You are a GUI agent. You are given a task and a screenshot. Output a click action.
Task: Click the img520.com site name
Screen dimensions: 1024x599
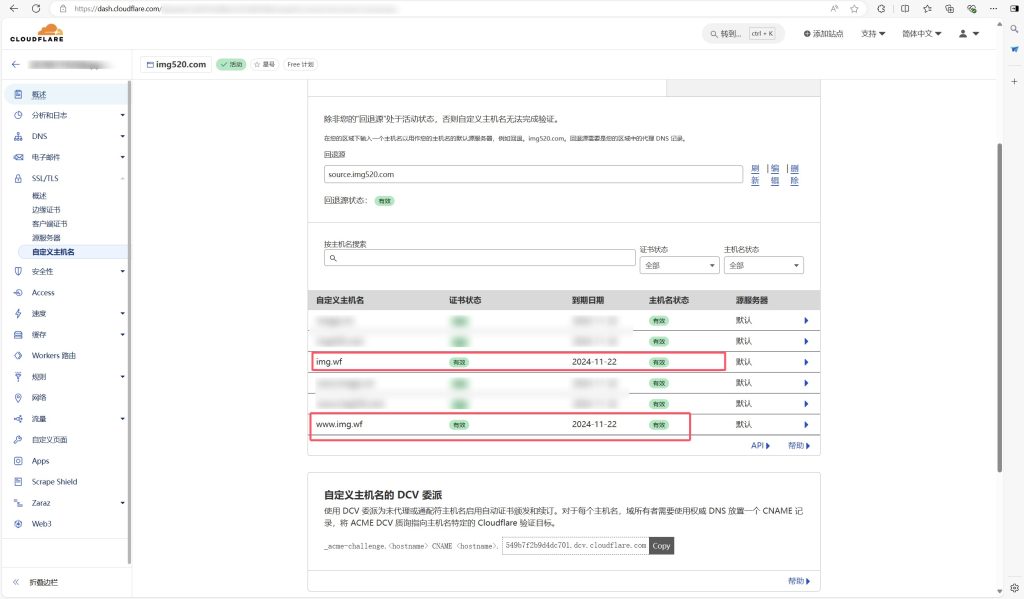pos(176,65)
